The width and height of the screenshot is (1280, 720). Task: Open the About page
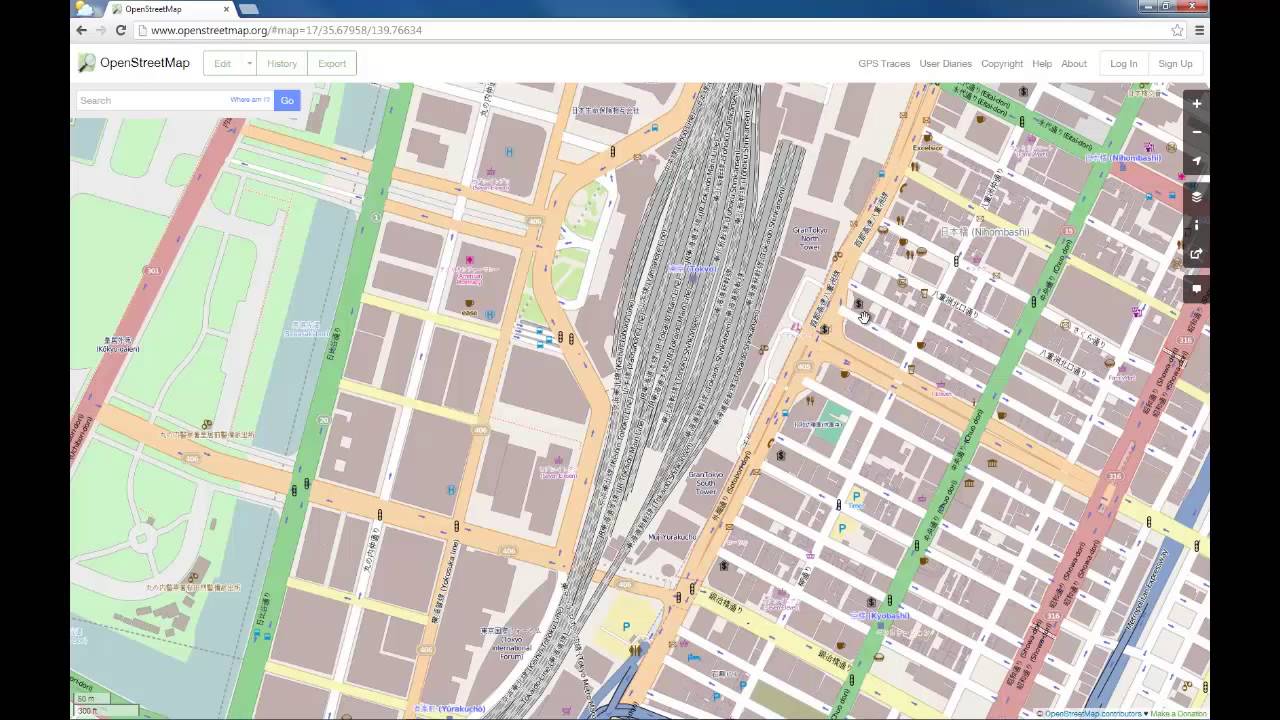pyautogui.click(x=1074, y=64)
